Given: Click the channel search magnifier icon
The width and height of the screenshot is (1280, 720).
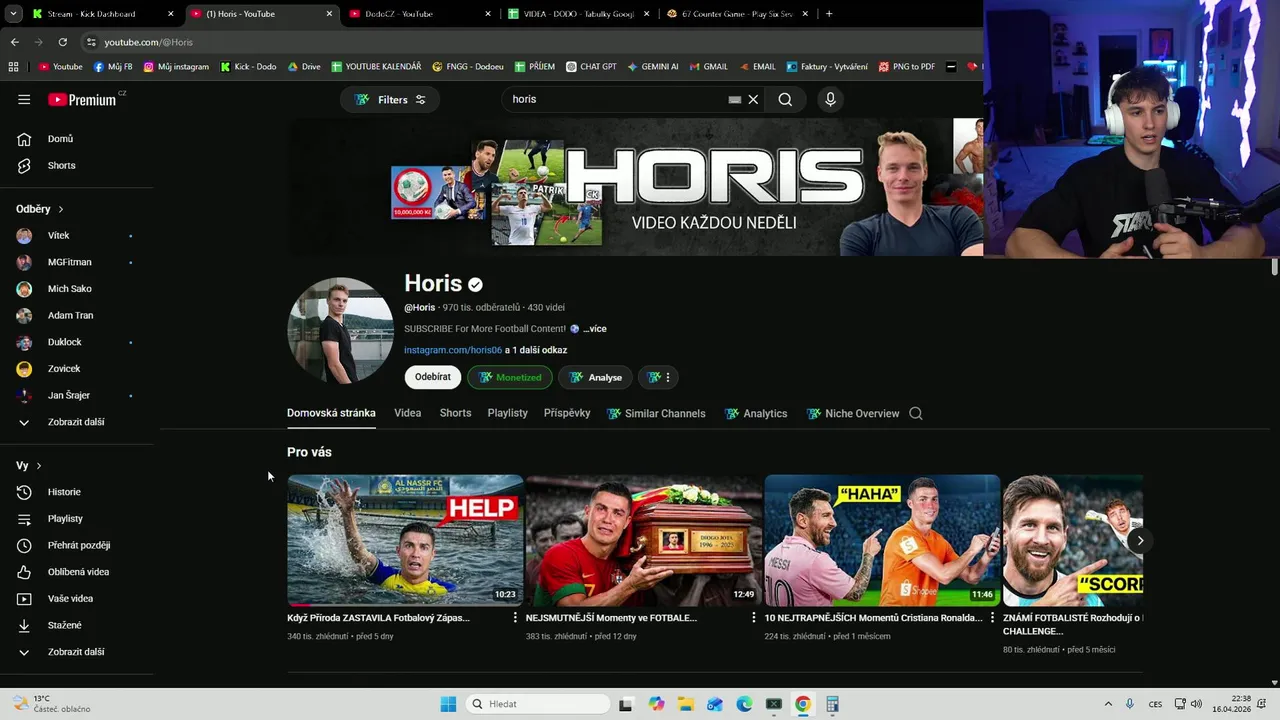Looking at the screenshot, I should pos(916,413).
